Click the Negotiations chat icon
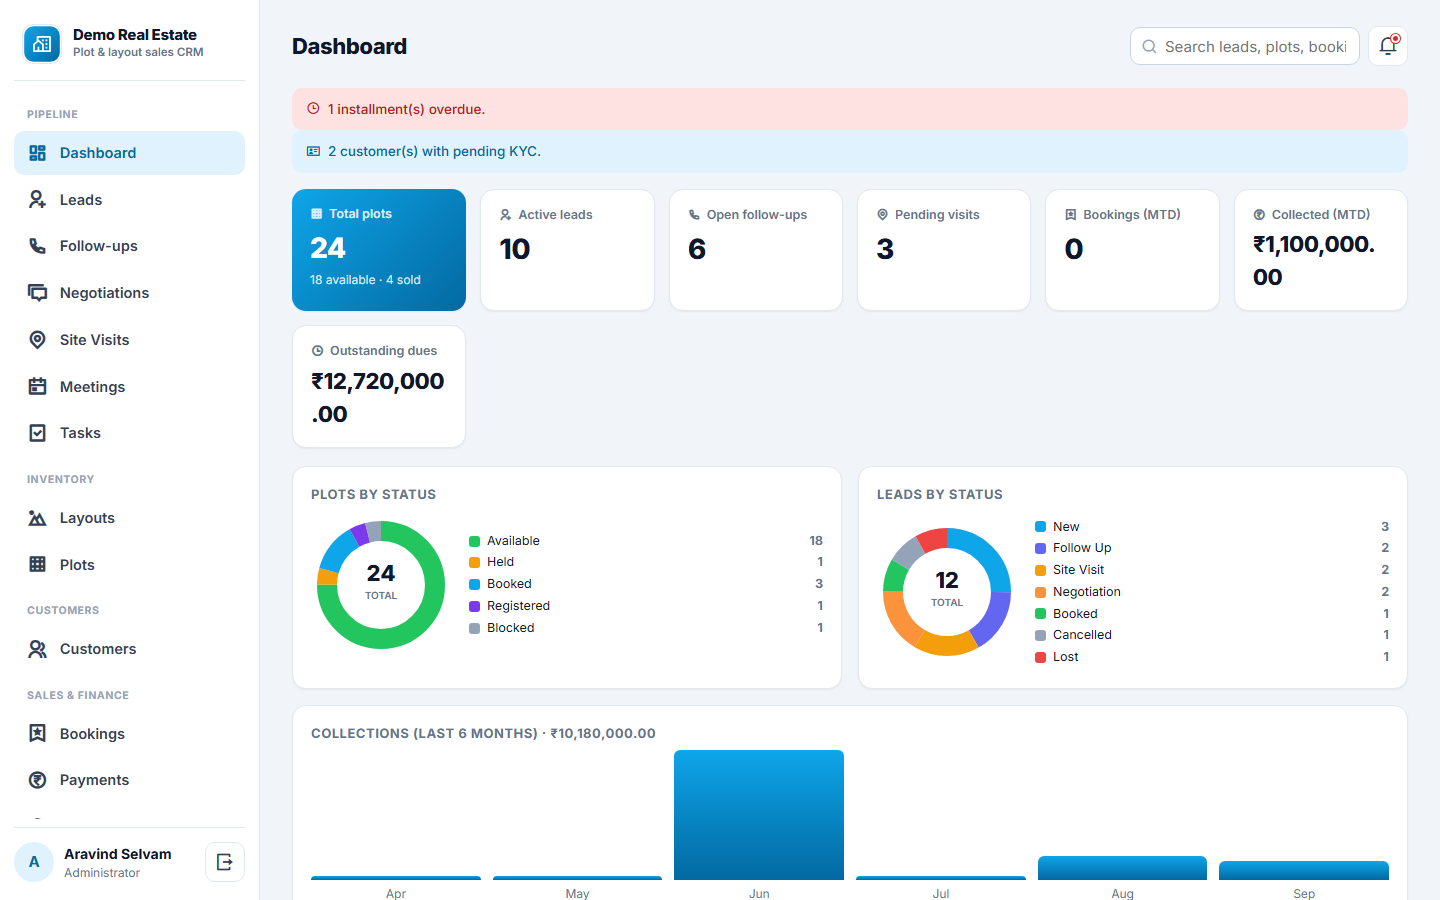This screenshot has width=1440, height=900. coord(38,293)
